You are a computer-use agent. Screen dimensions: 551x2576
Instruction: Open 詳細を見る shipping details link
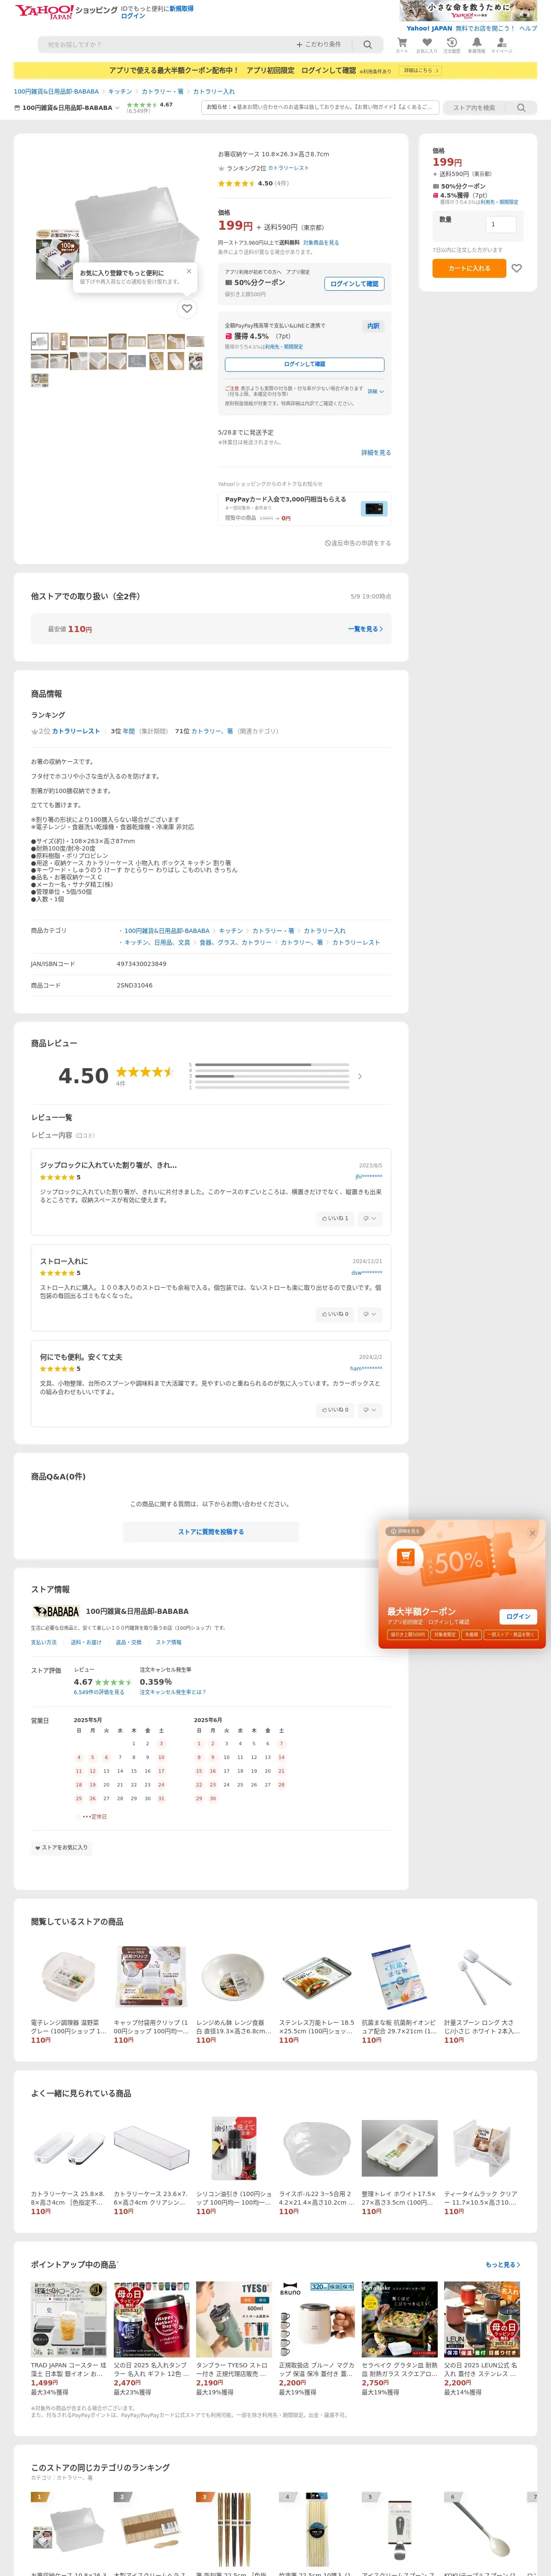click(376, 453)
